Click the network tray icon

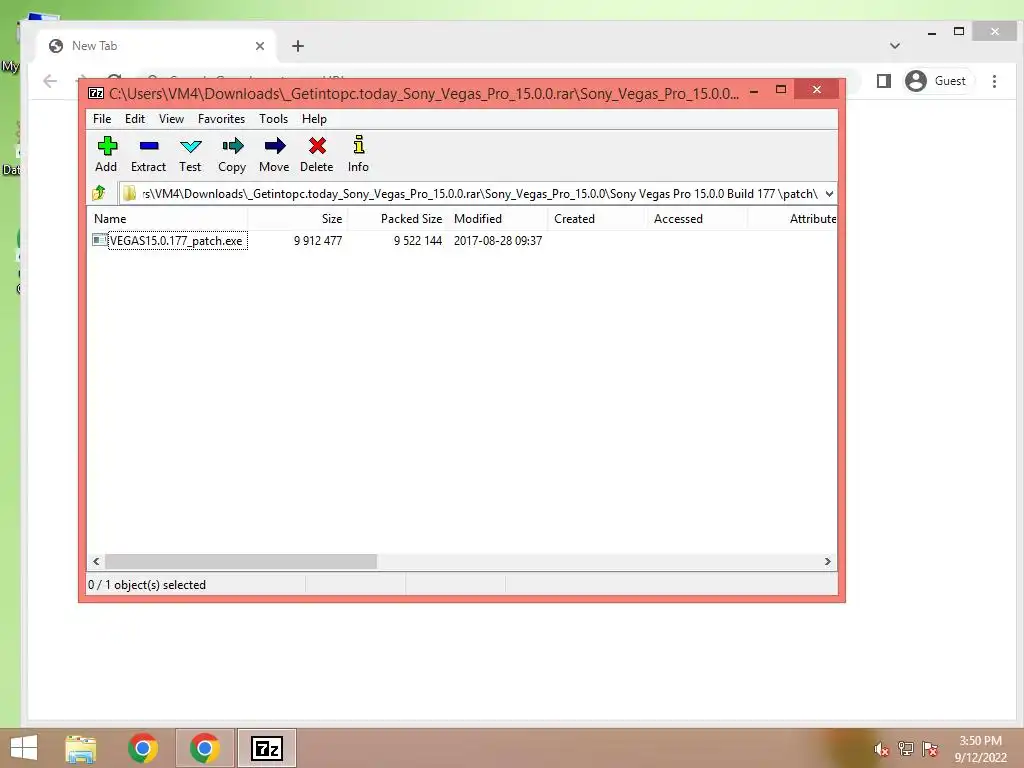pyautogui.click(x=906, y=748)
